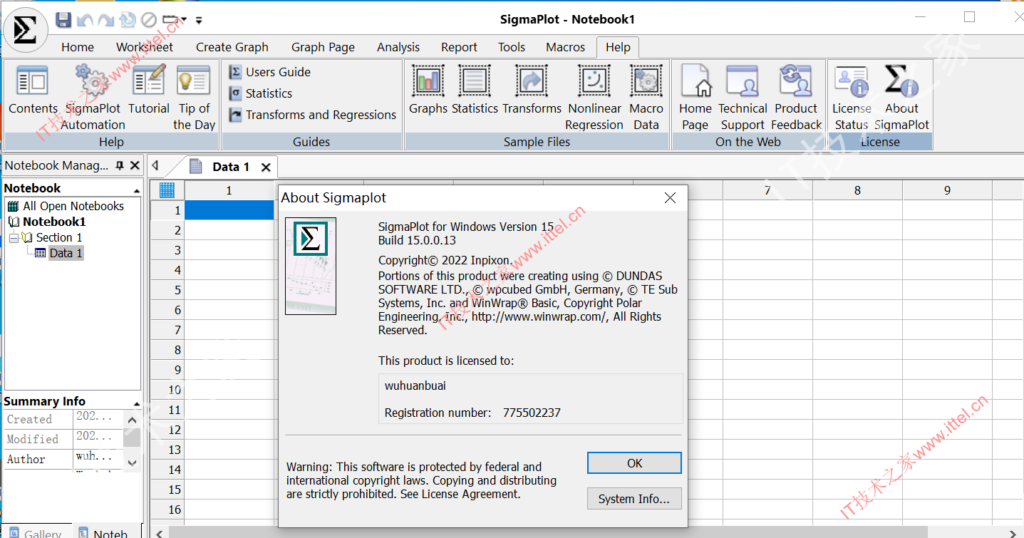Screen dimensions: 1024x538
Task: Open the Quick Access Toolbar customize dropdown
Action: (198, 20)
